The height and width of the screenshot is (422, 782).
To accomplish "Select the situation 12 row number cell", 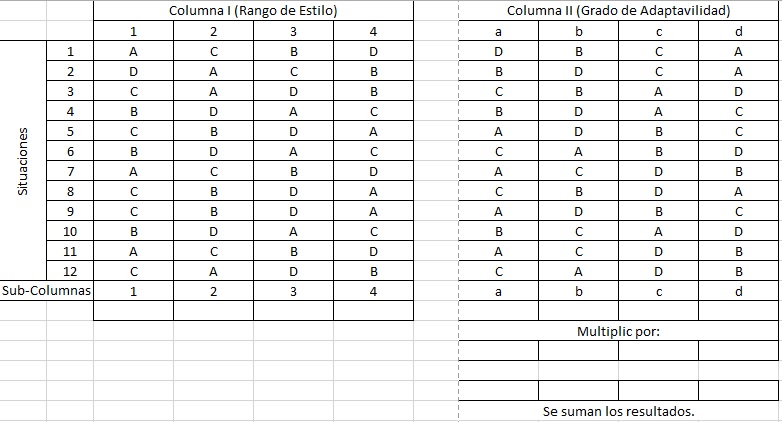I will pyautogui.click(x=70, y=271).
